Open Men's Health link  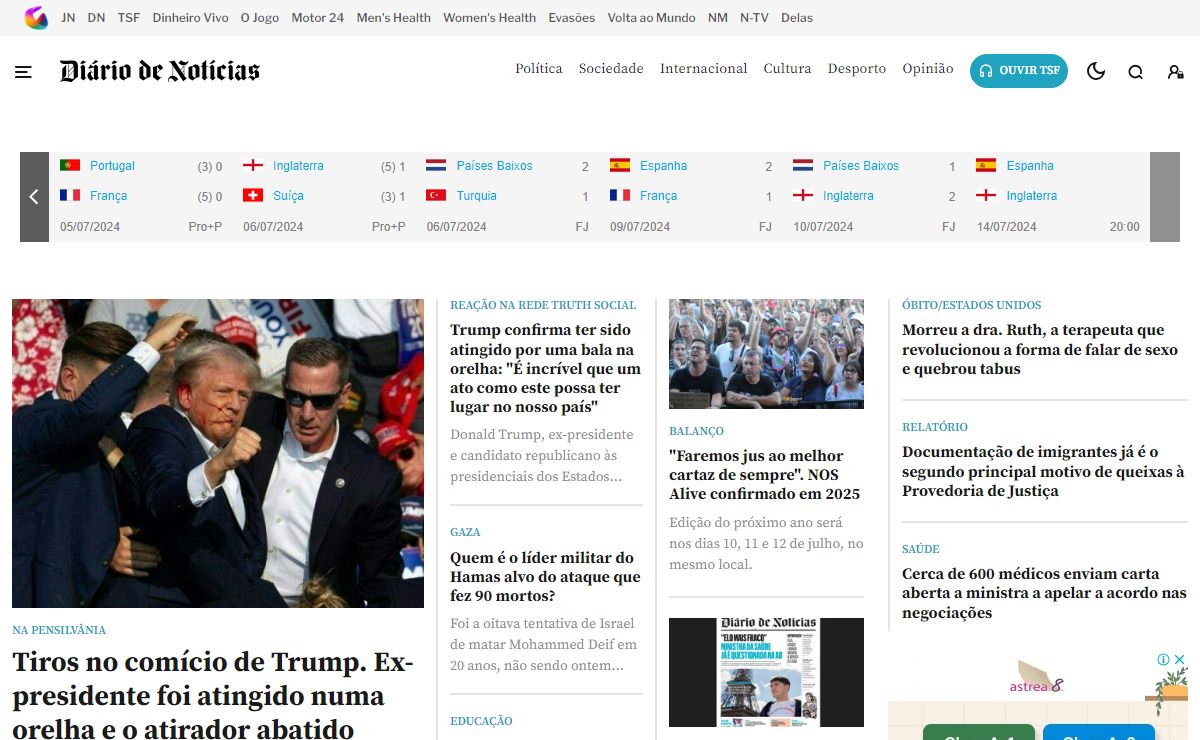[394, 18]
